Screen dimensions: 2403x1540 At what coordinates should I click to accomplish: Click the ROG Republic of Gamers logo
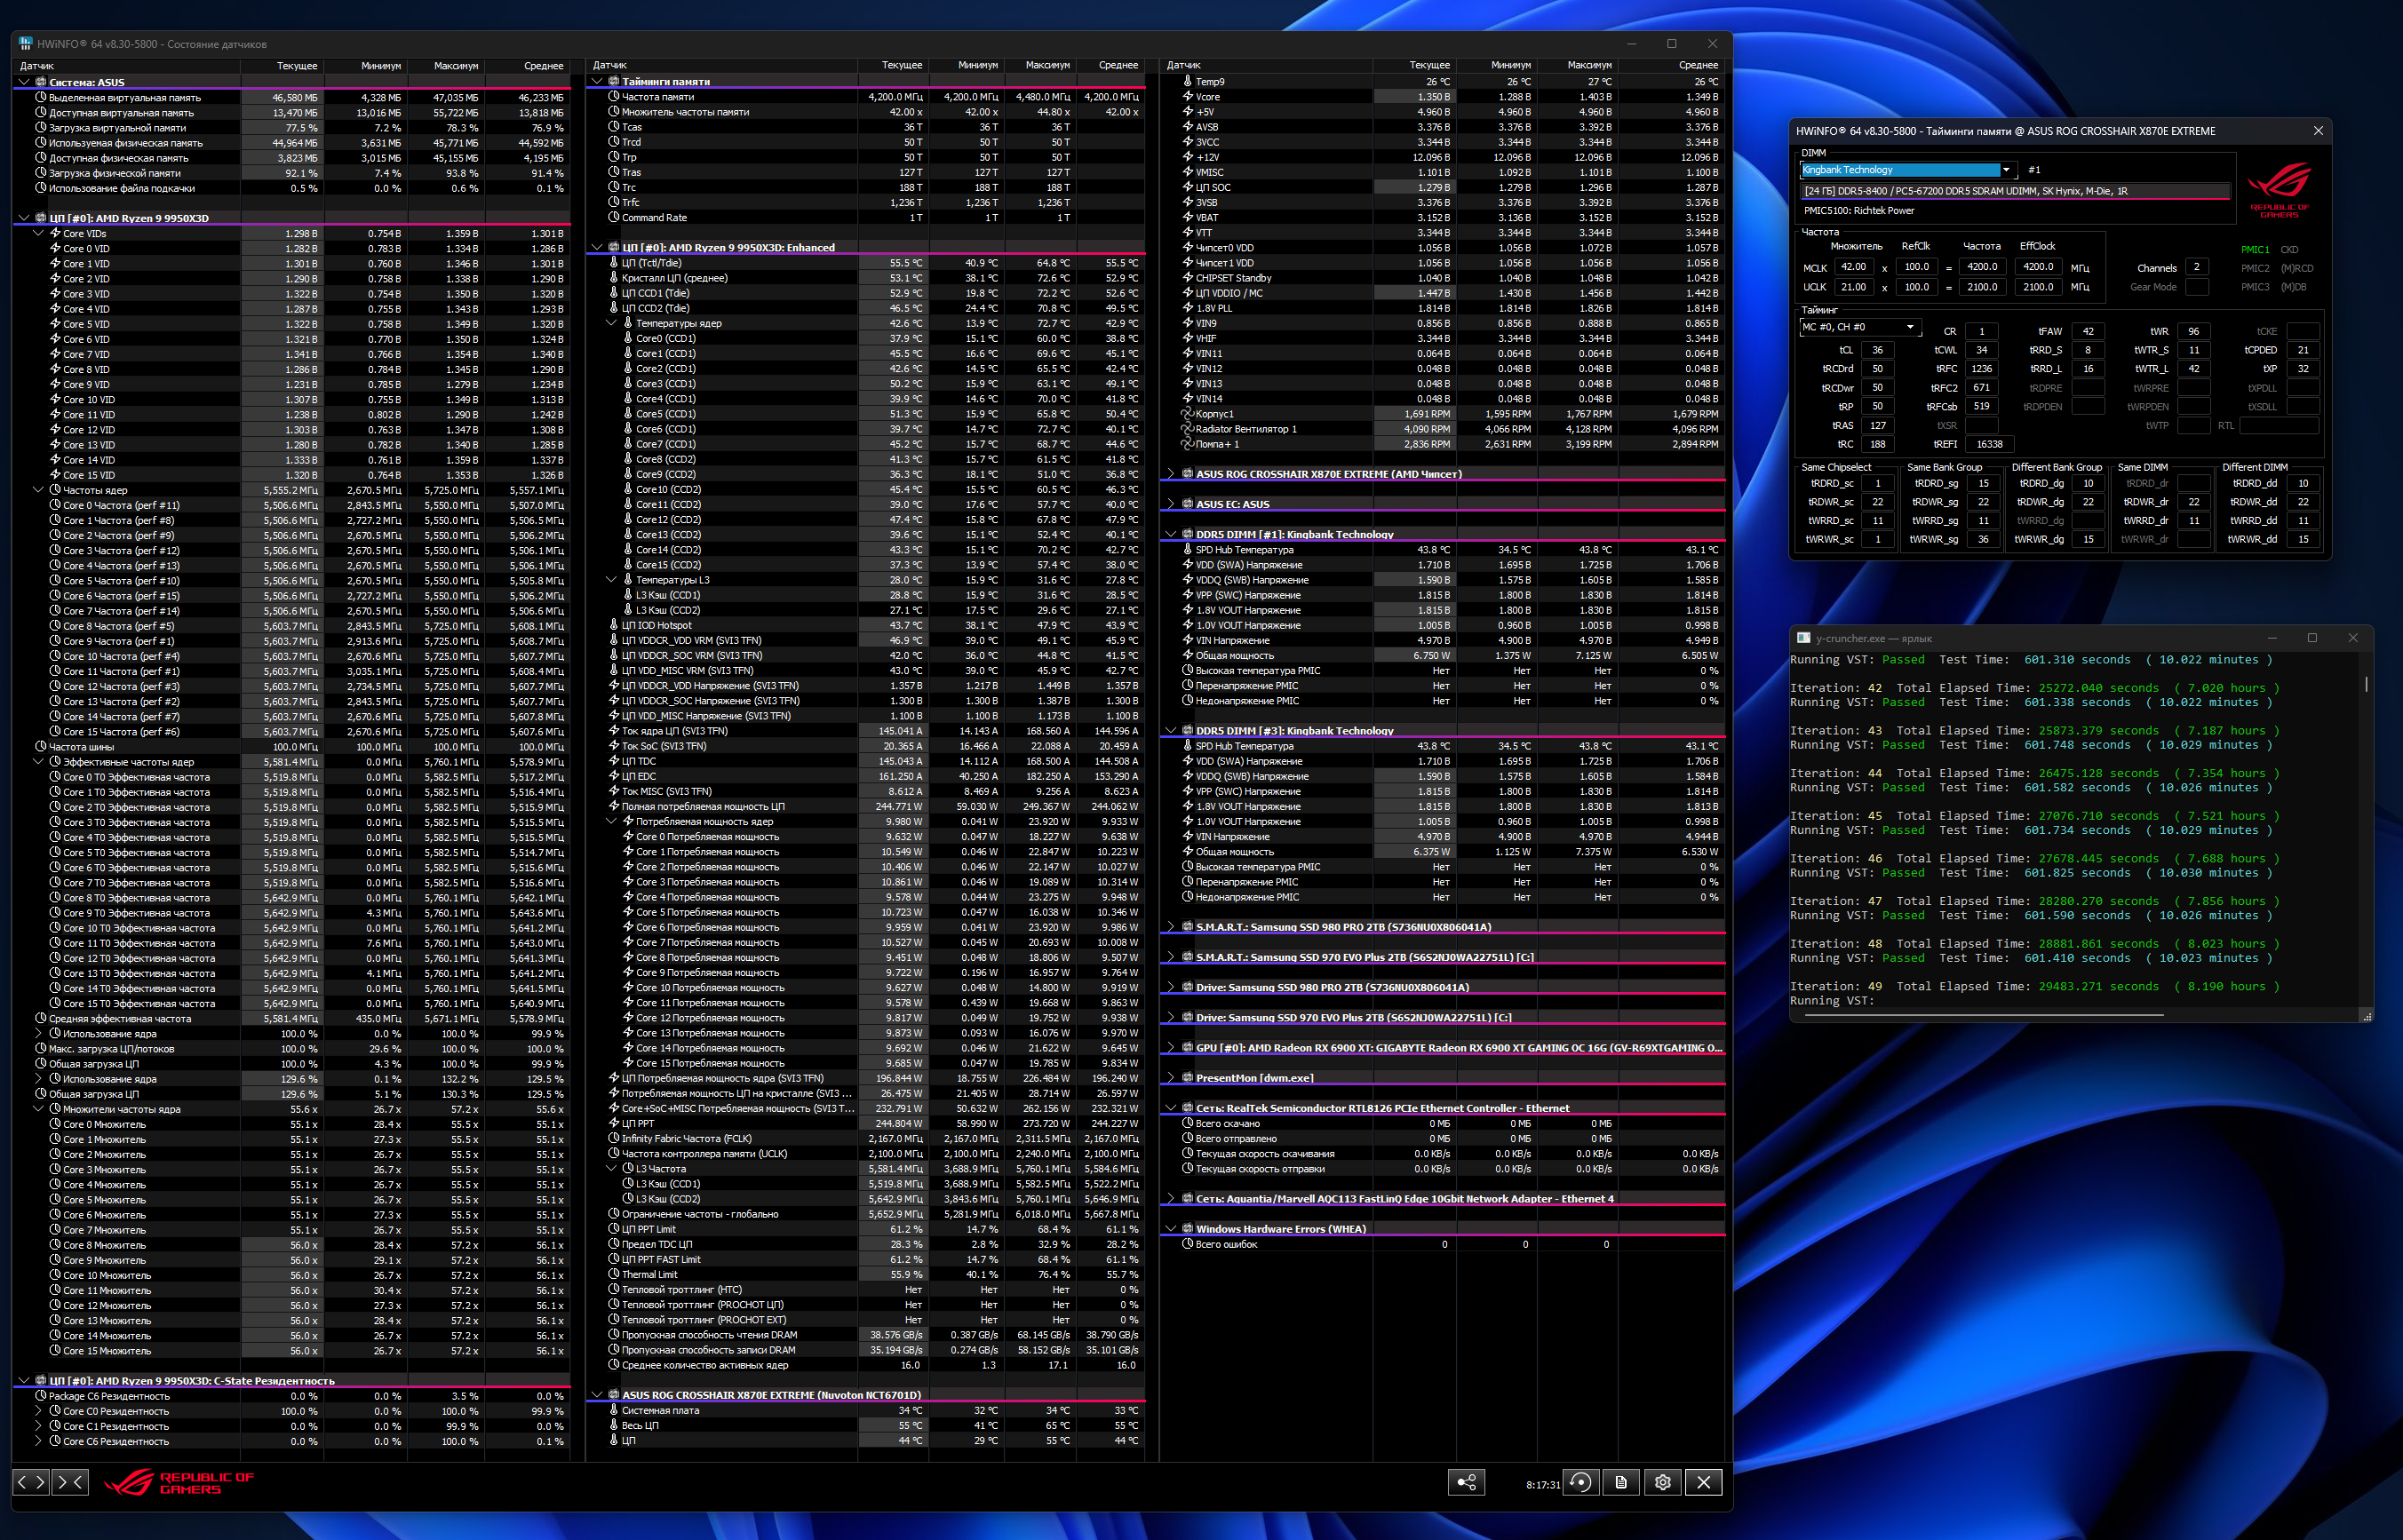point(180,1482)
